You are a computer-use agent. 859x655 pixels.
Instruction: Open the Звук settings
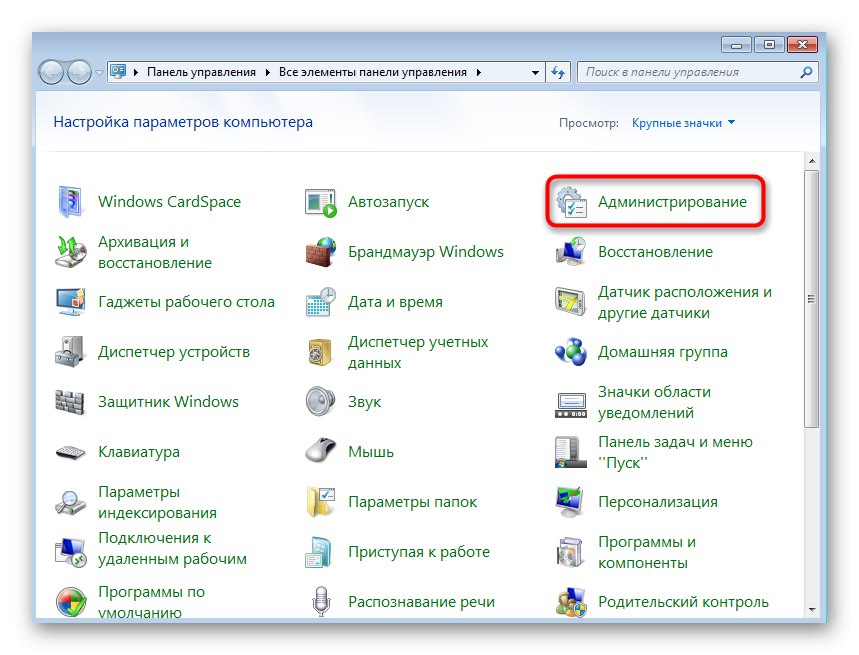pyautogui.click(x=365, y=401)
